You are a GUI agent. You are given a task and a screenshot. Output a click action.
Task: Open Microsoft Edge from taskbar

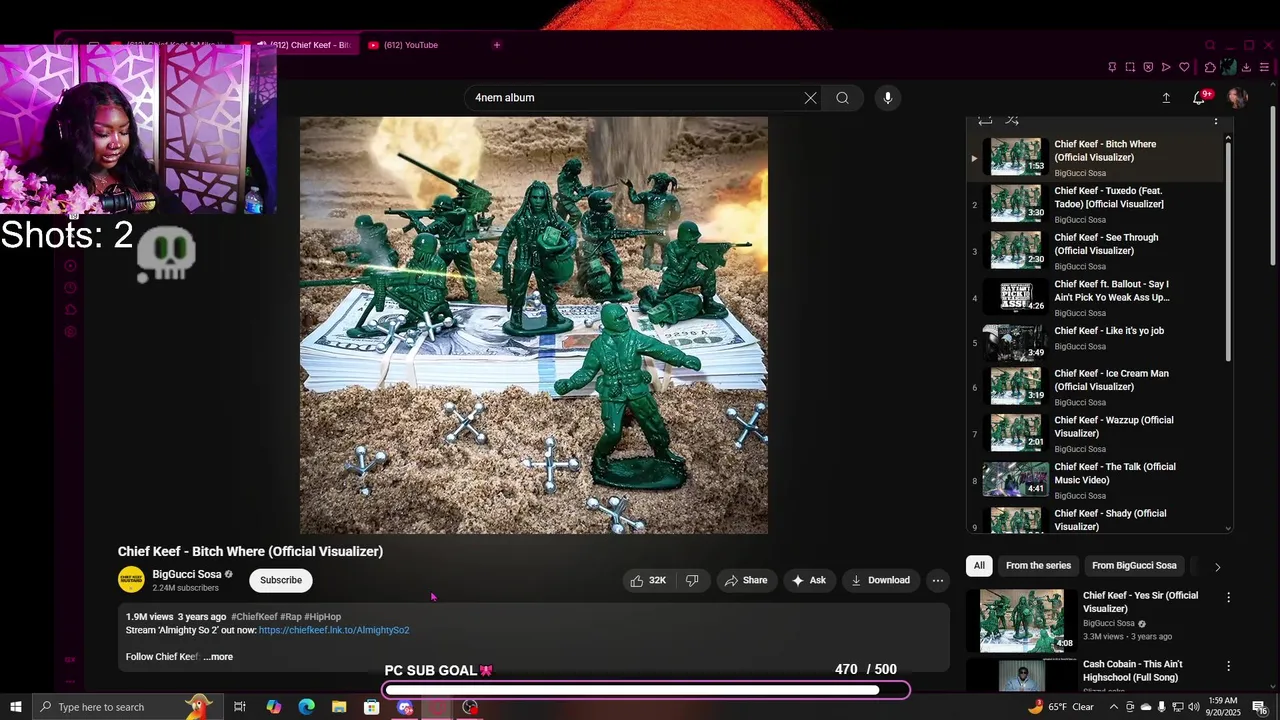tap(306, 707)
